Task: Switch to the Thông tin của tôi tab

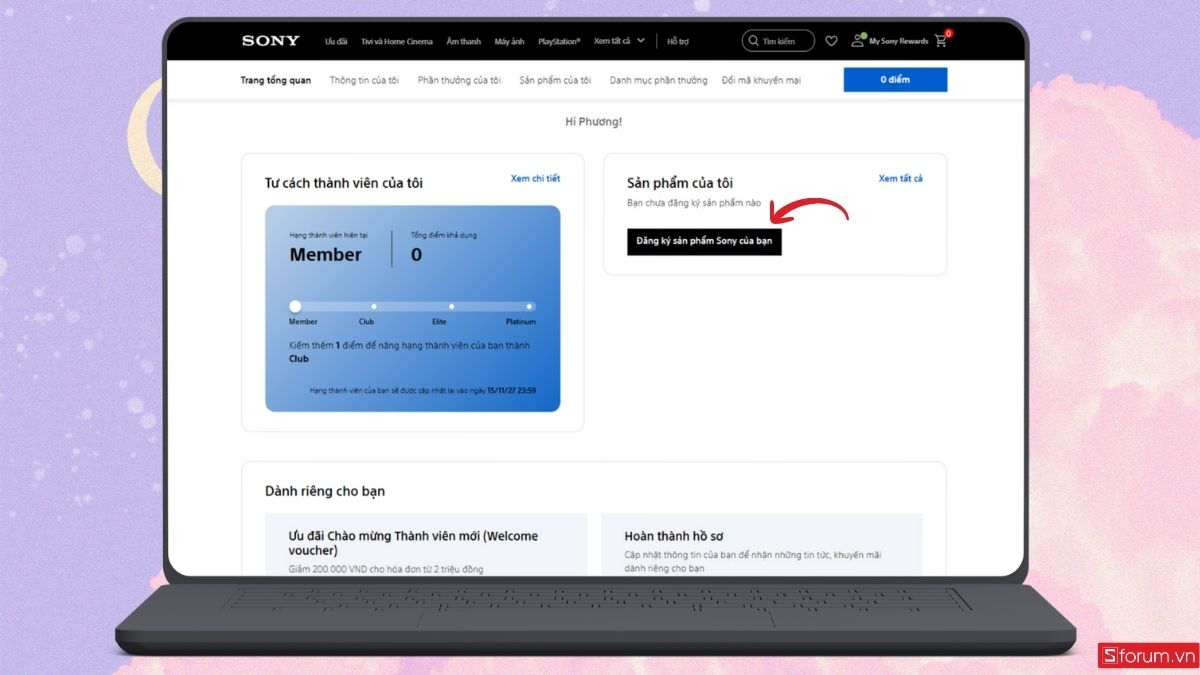Action: 363,79
